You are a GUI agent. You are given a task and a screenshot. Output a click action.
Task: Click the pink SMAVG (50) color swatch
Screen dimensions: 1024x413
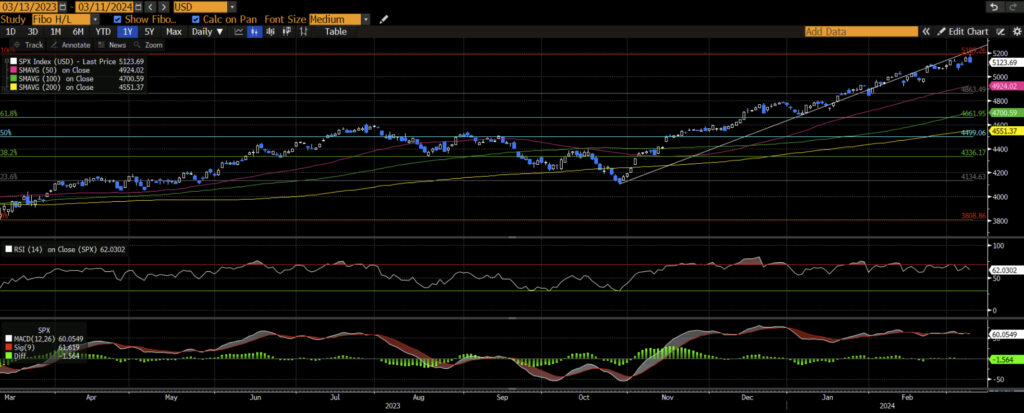pos(9,71)
